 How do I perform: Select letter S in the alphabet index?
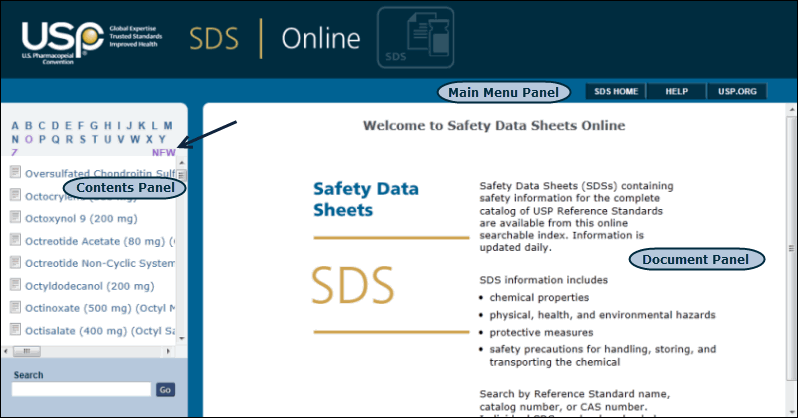(82, 140)
